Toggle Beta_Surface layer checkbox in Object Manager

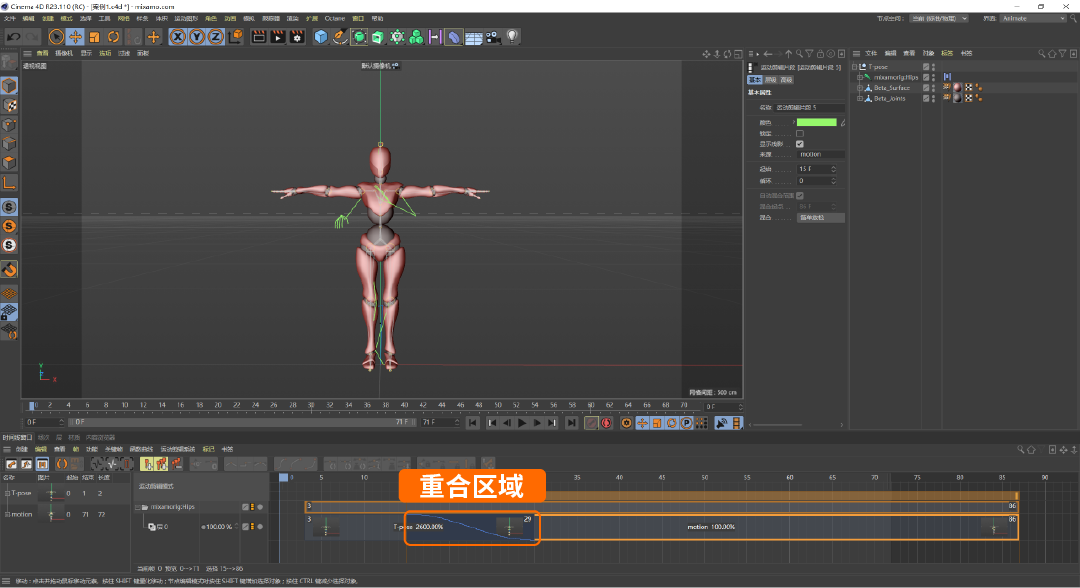point(926,88)
